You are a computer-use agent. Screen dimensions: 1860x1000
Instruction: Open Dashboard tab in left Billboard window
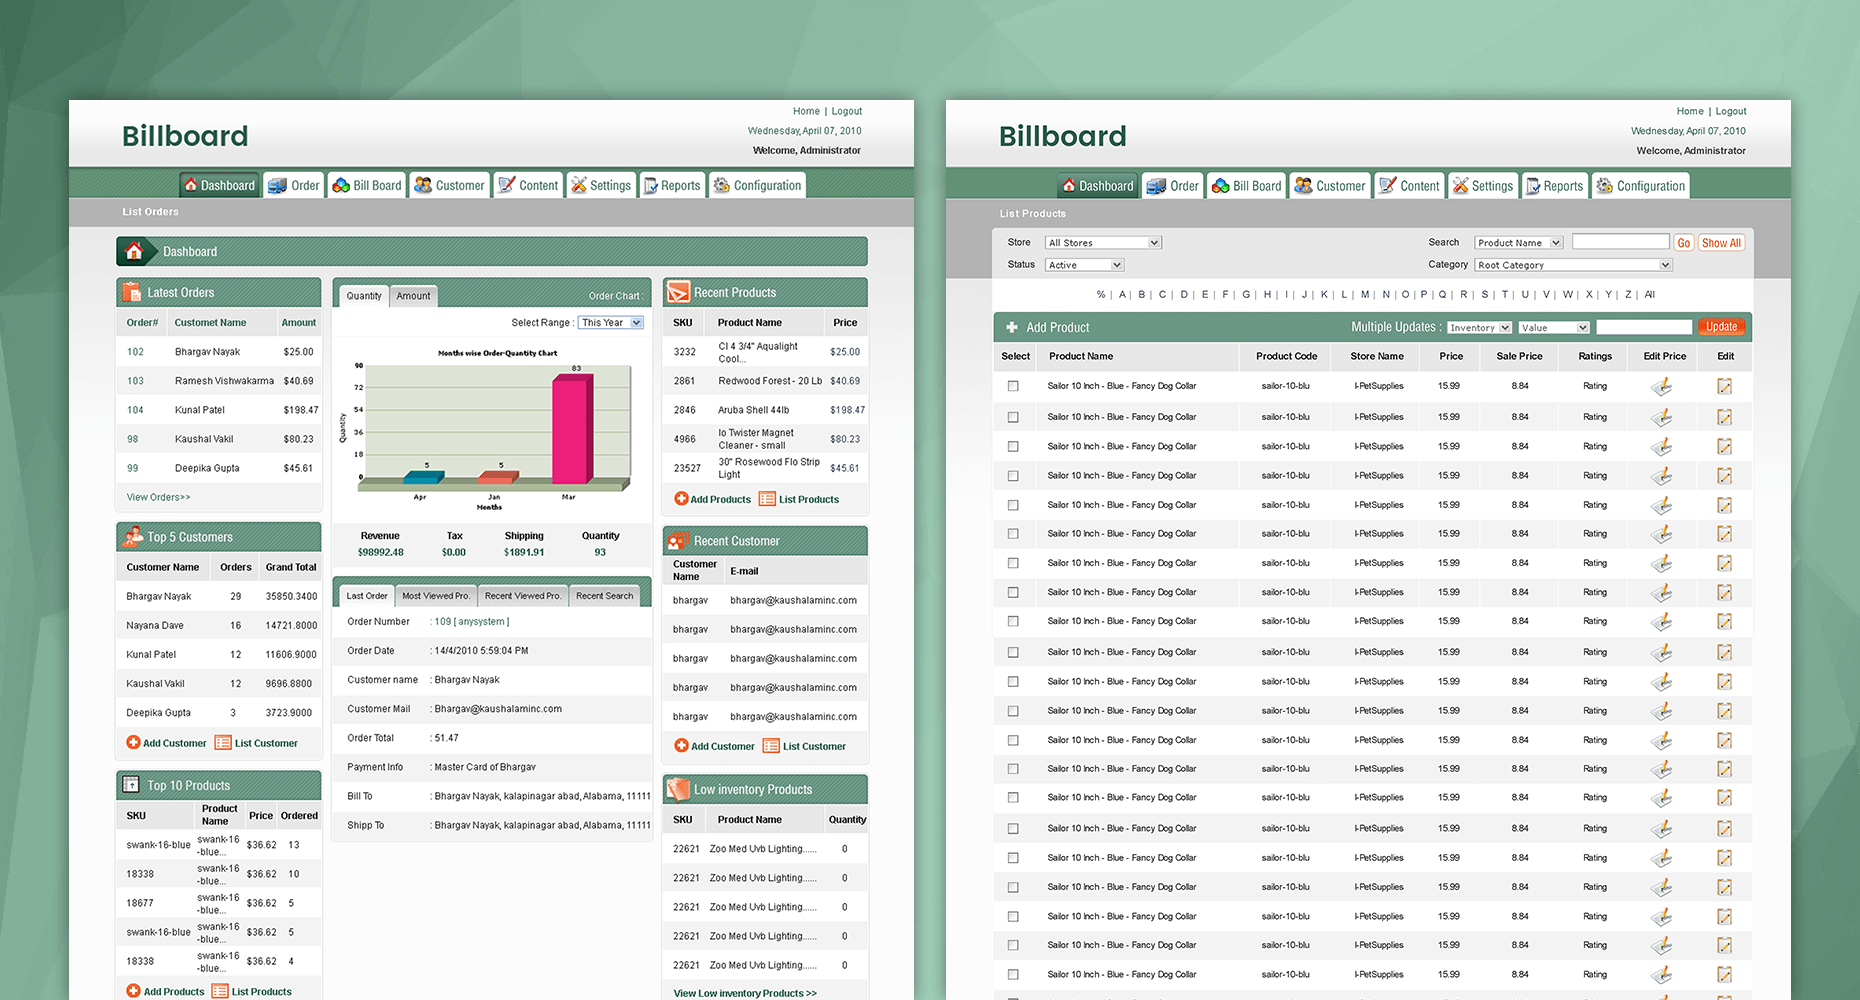coord(218,185)
